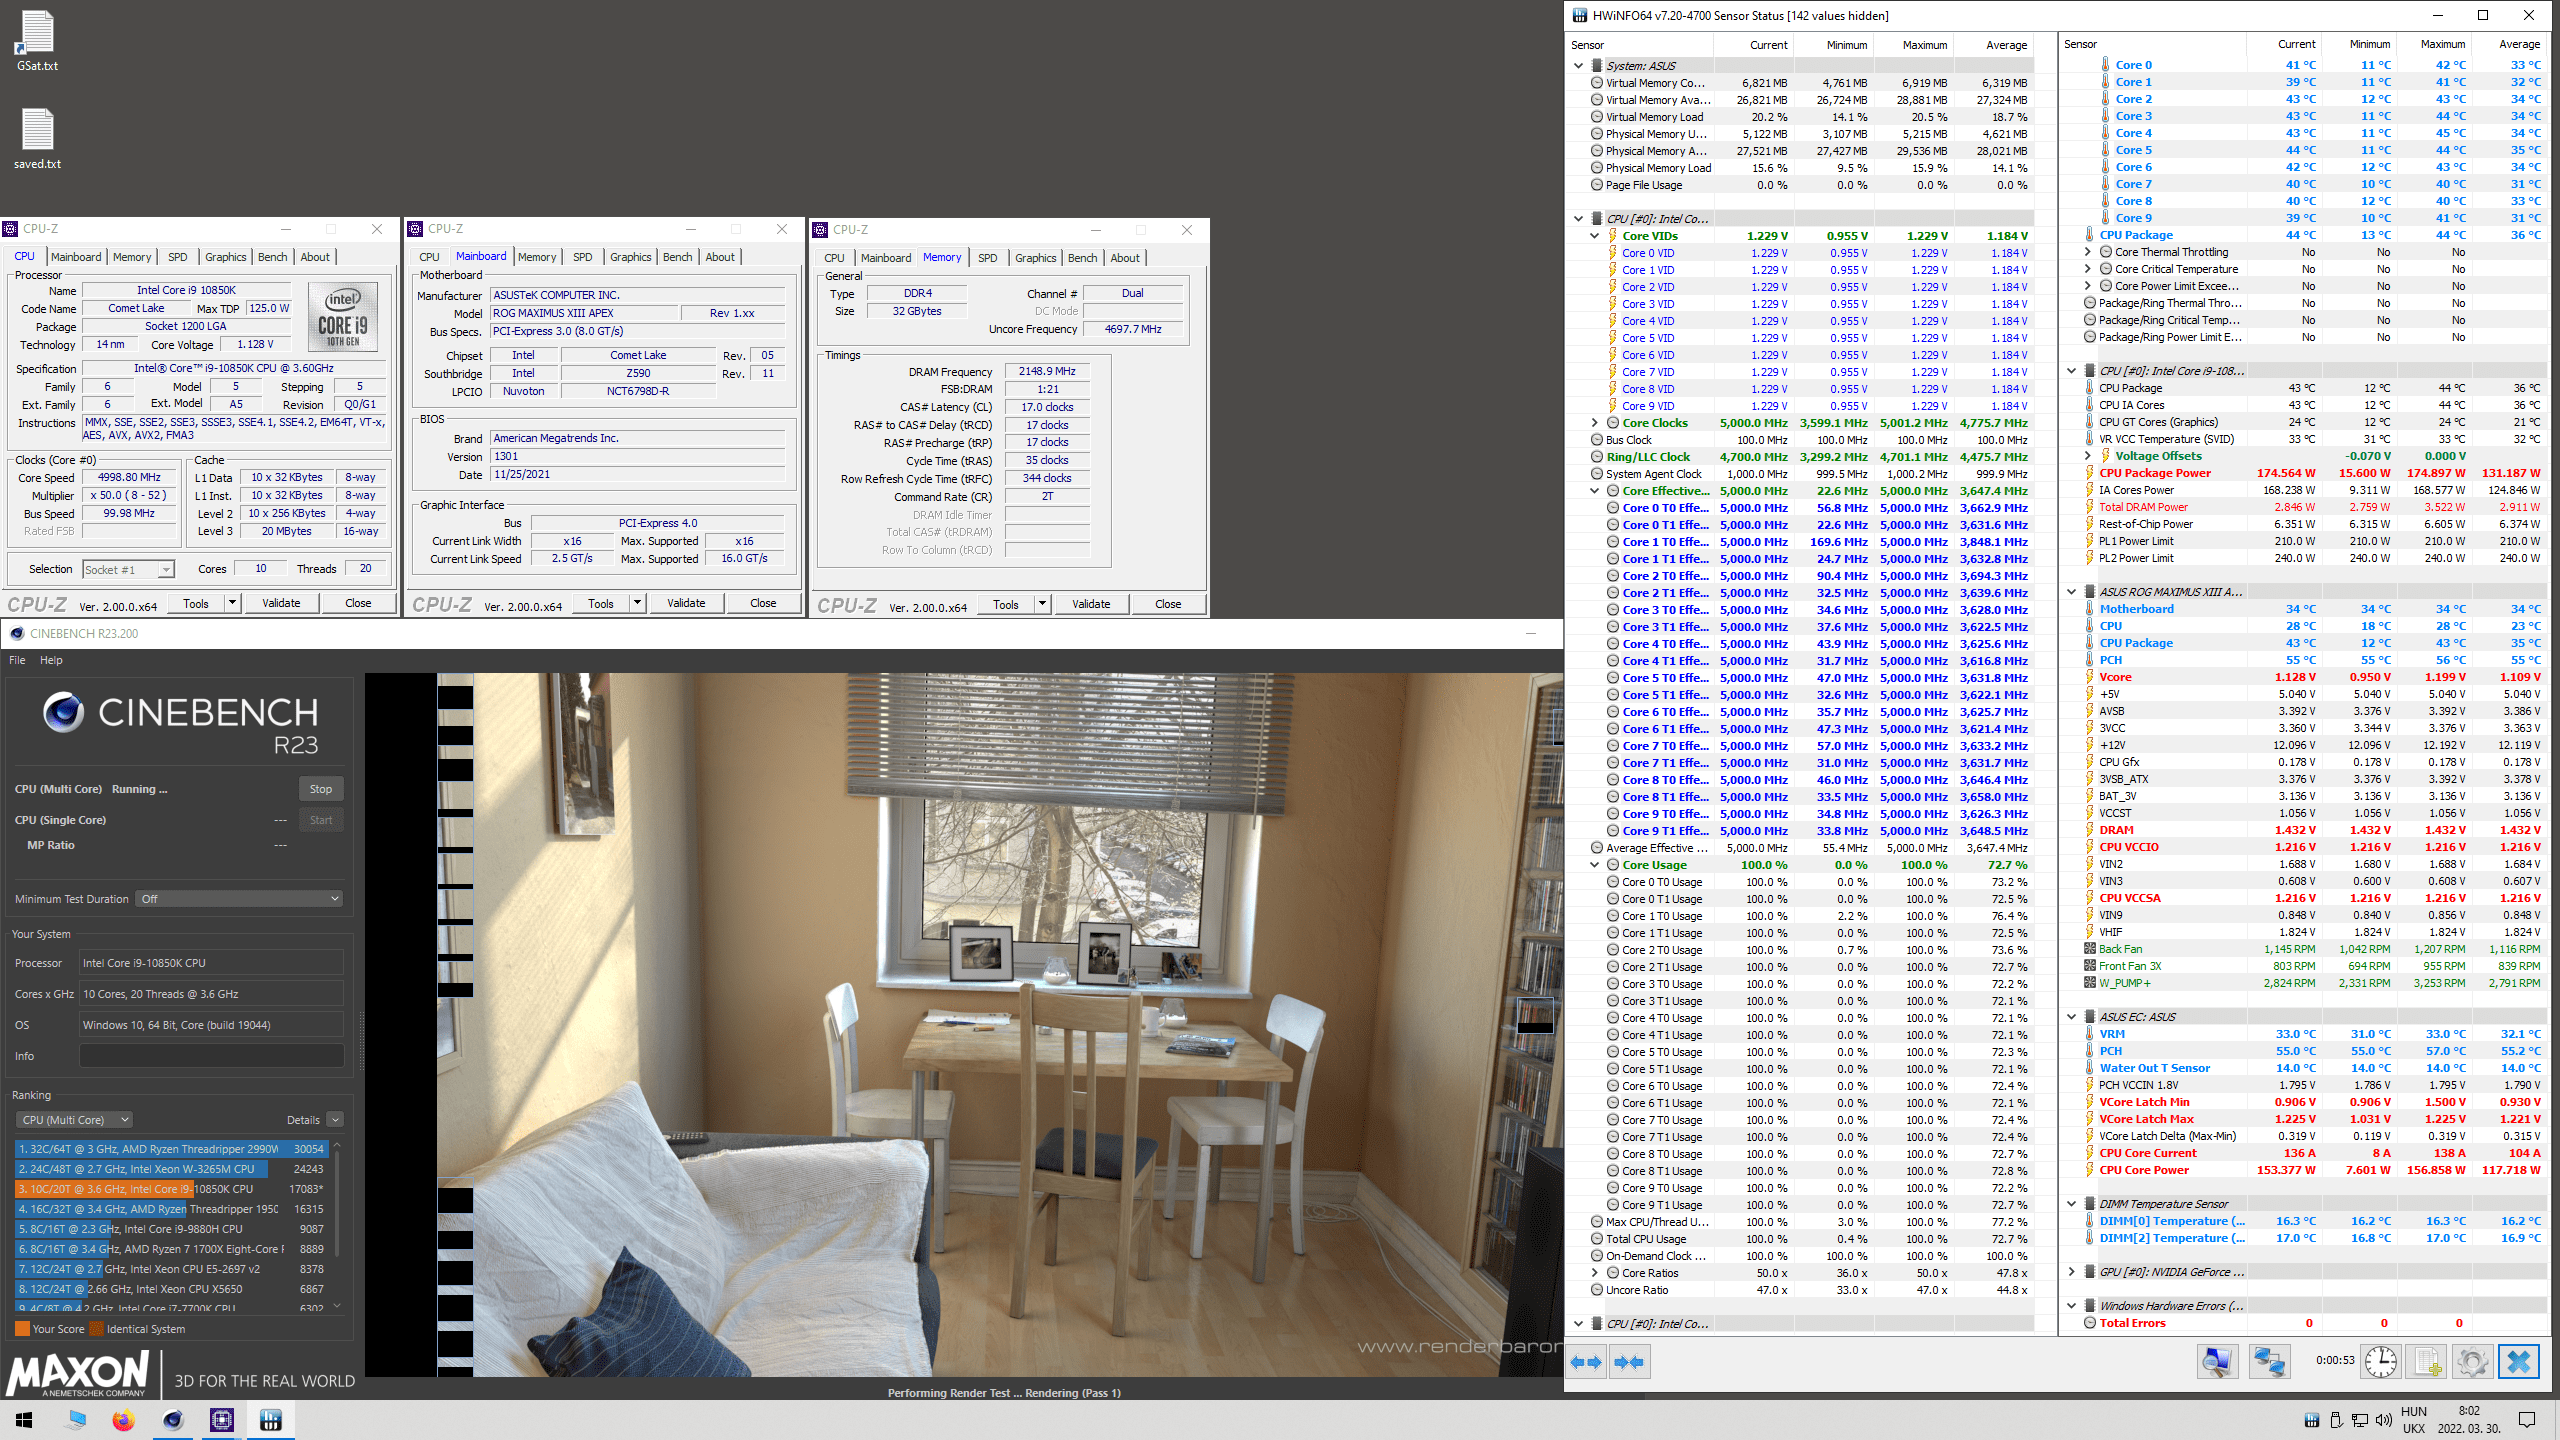Click CPU-Z chip icon in taskbar
The width and height of the screenshot is (2560, 1440).
(x=222, y=1420)
